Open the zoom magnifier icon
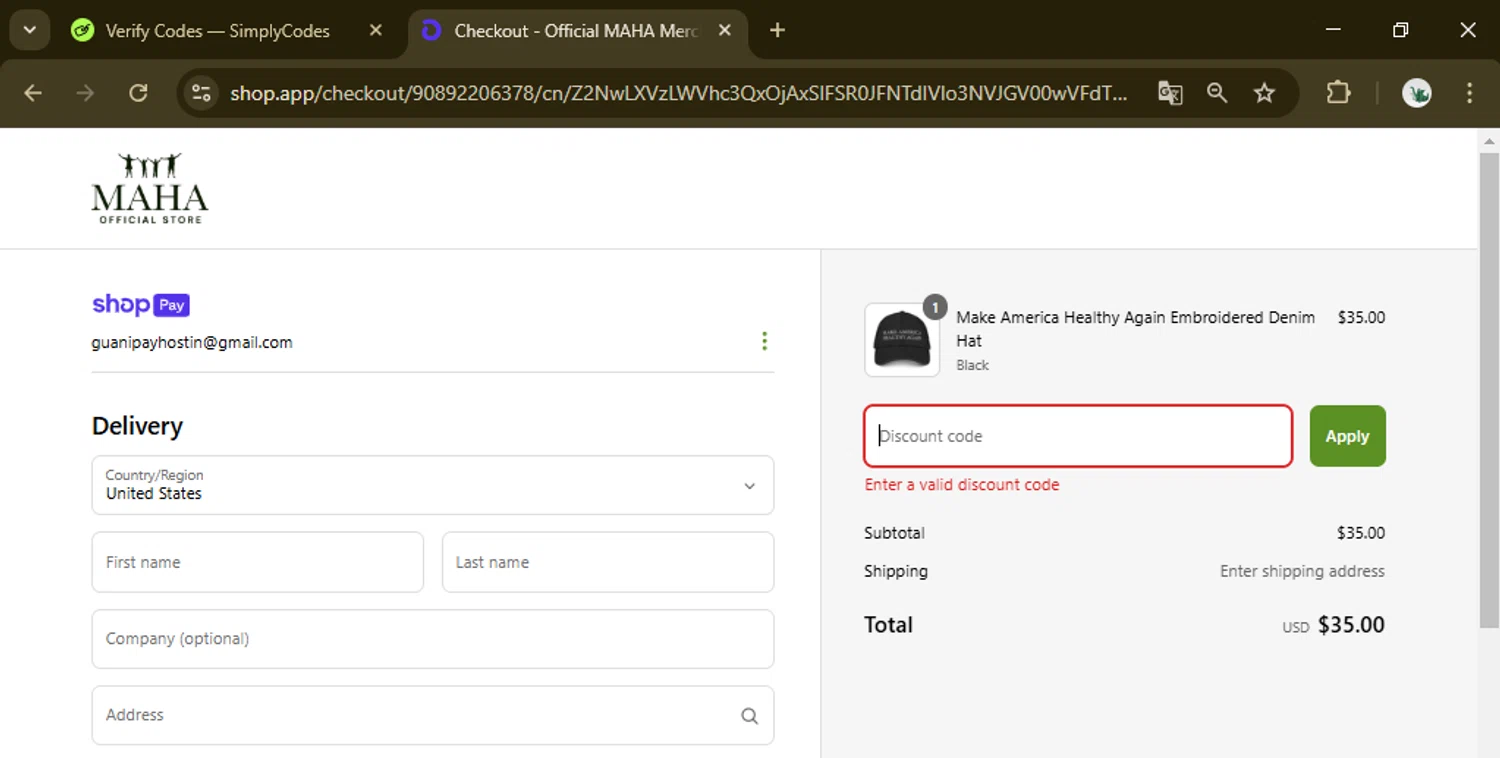This screenshot has width=1500, height=758. coord(1217,93)
